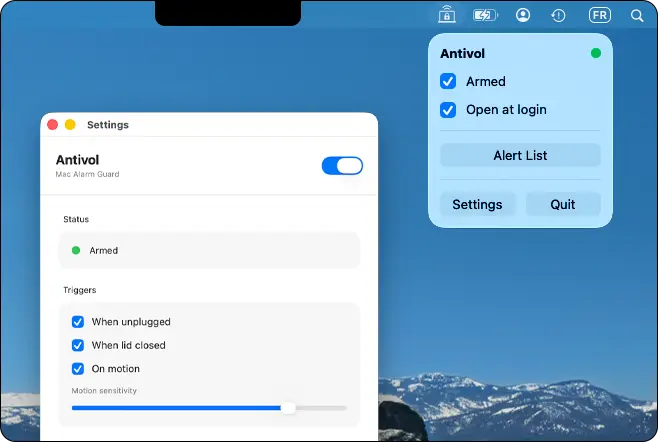Click the green Armed status dot in Settings
Image resolution: width=658 pixels, height=442 pixels.
click(76, 250)
